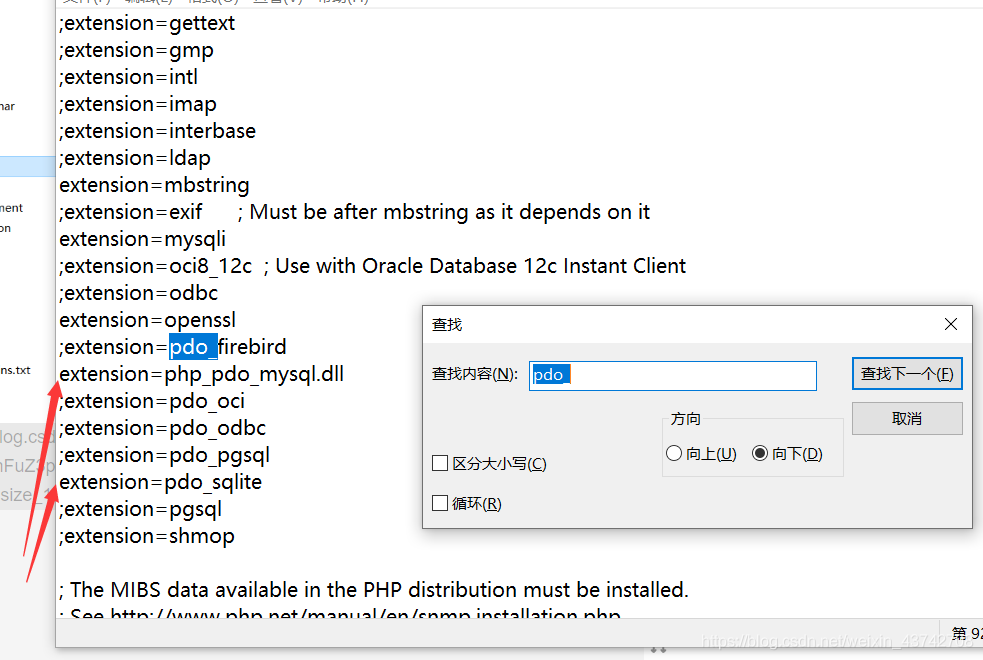Click the 查找下一个(F) find-next button

(906, 372)
